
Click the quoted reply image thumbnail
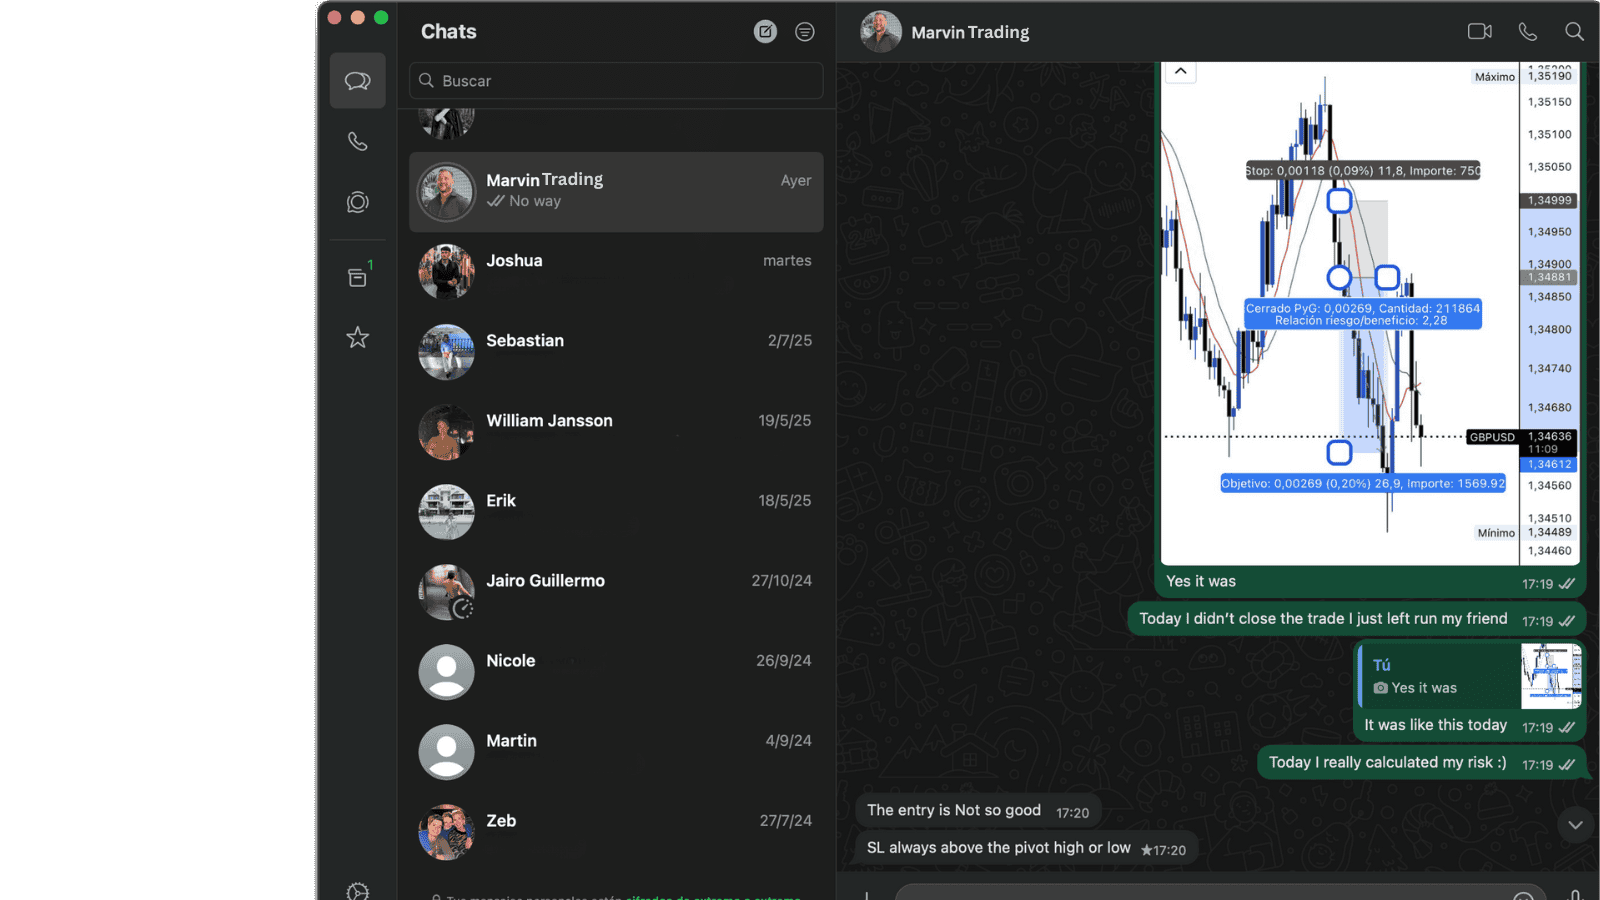1550,676
